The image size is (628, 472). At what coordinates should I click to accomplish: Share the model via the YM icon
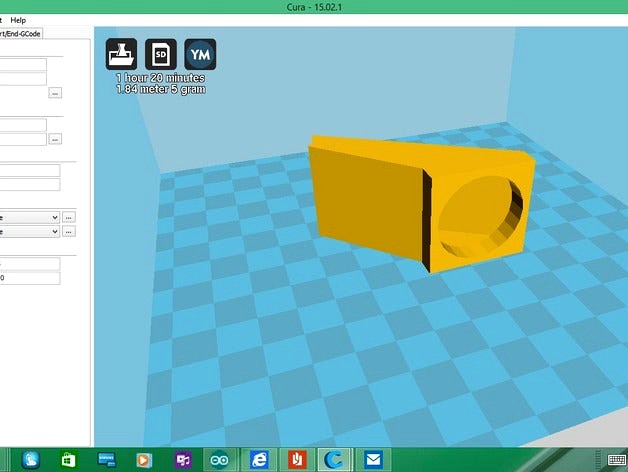pos(200,54)
